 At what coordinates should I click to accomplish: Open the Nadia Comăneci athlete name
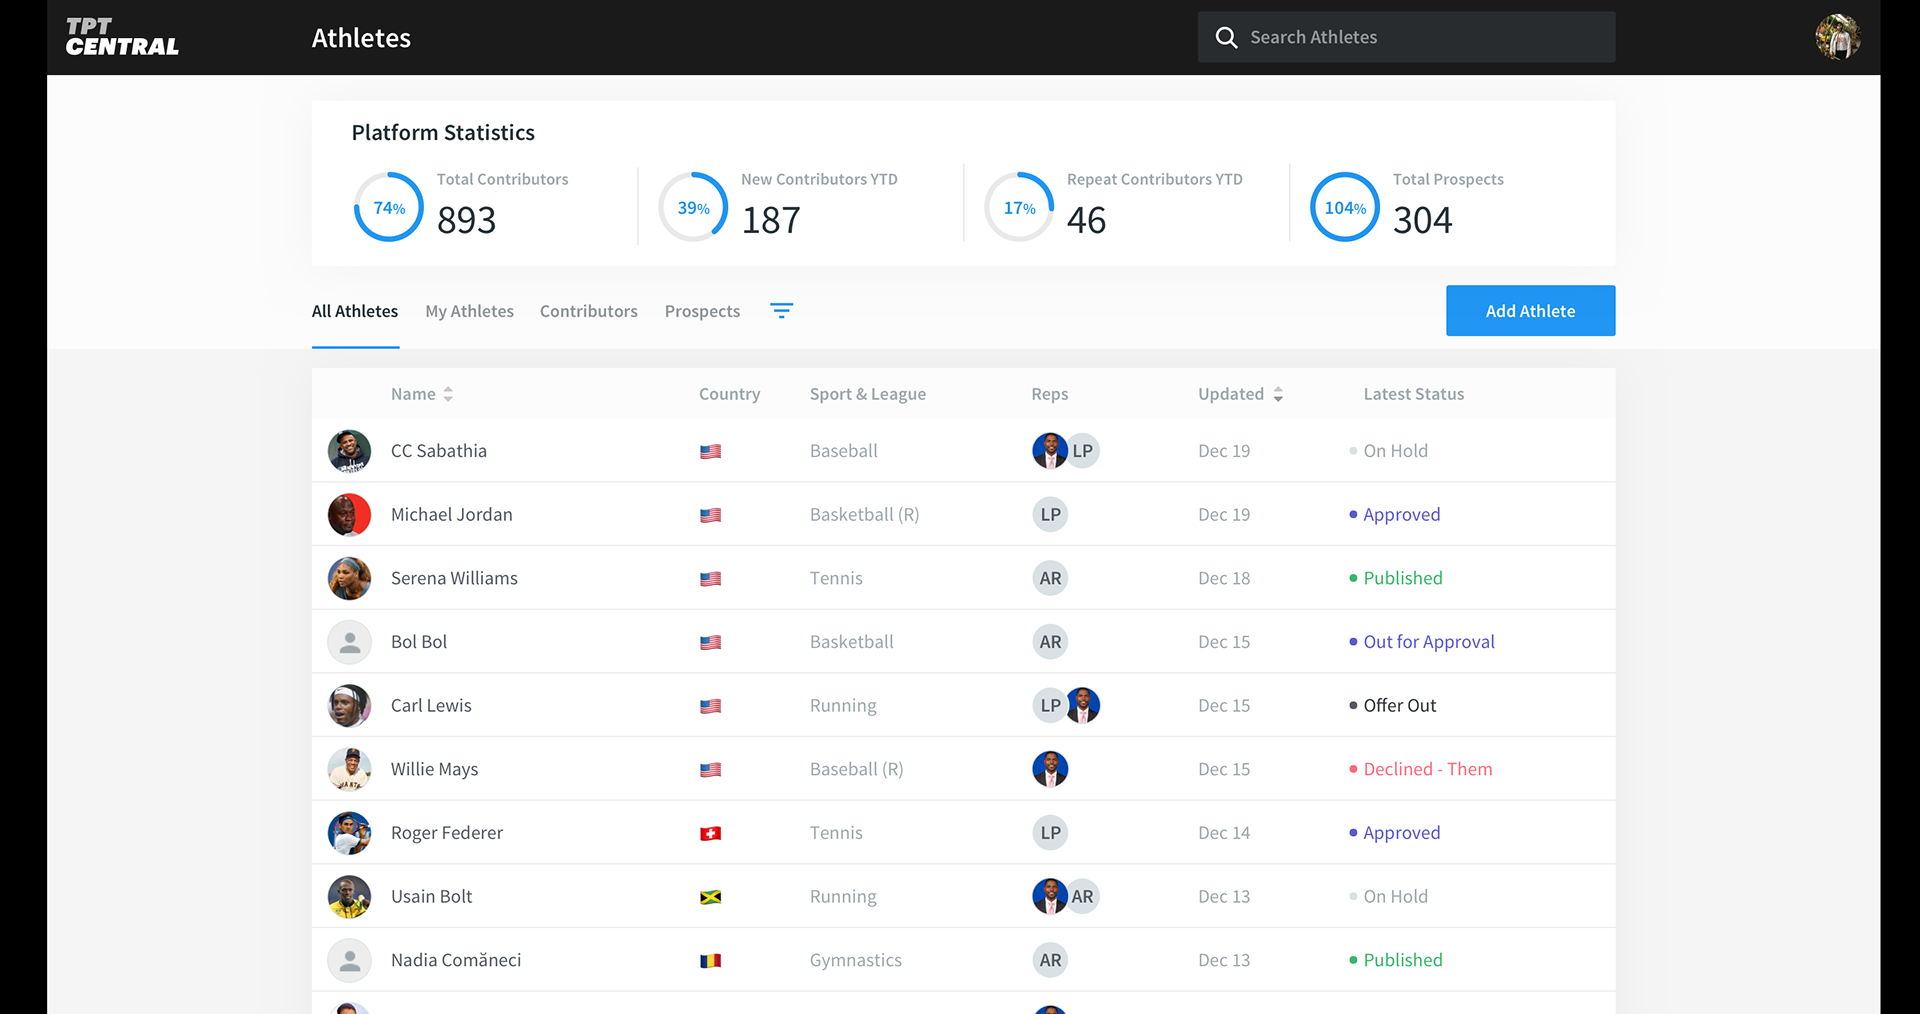(456, 960)
